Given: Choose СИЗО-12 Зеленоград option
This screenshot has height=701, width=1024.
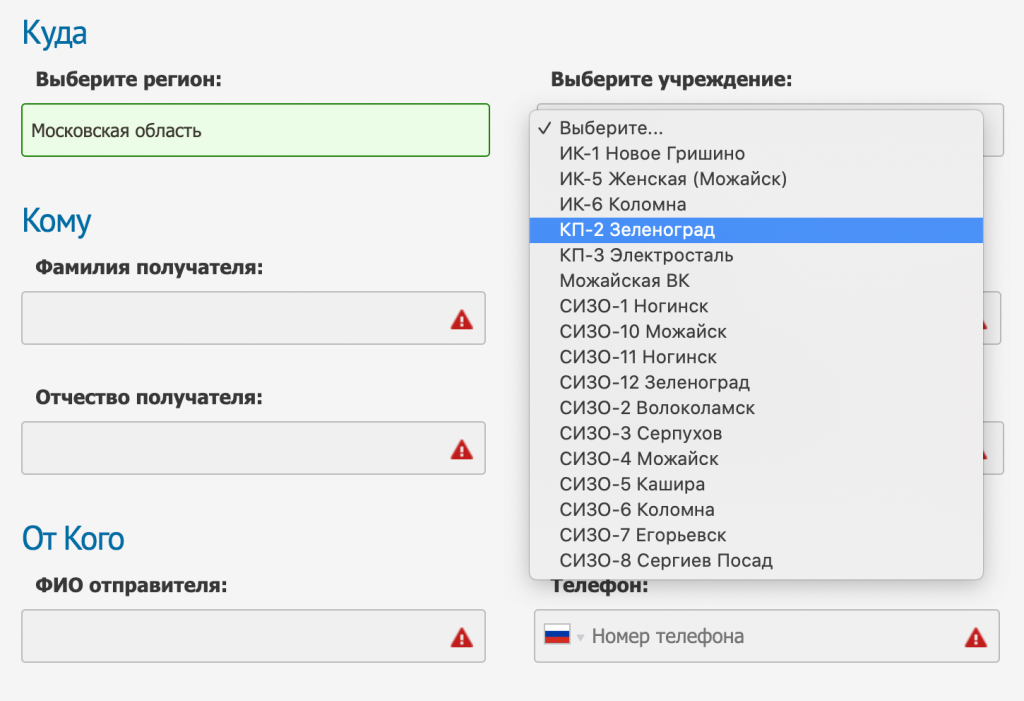Looking at the screenshot, I should tap(654, 382).
